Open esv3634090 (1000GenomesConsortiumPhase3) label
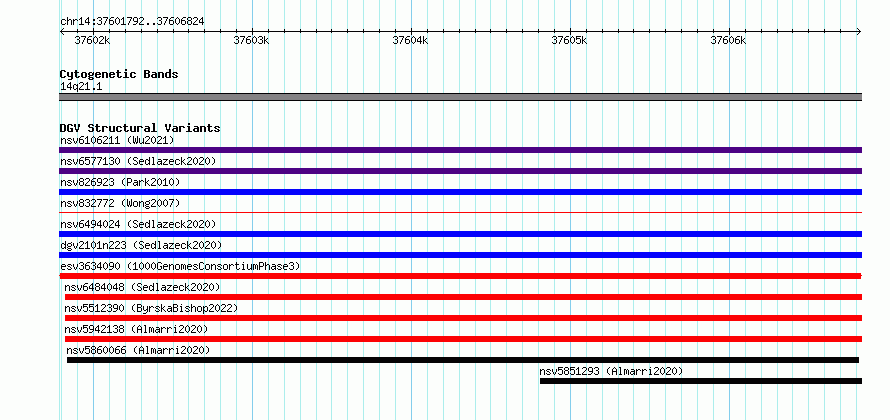Viewport: 890px width, 420px height. pyautogui.click(x=180, y=266)
